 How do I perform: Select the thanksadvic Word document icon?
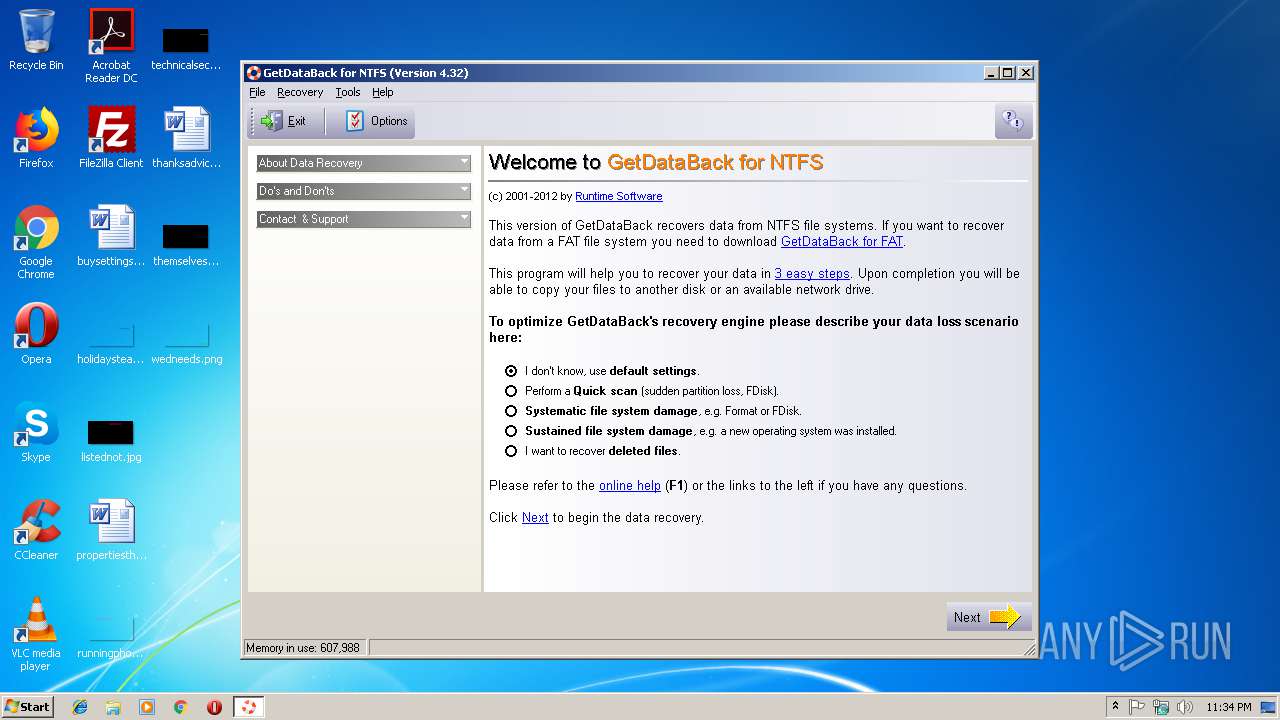coord(186,137)
